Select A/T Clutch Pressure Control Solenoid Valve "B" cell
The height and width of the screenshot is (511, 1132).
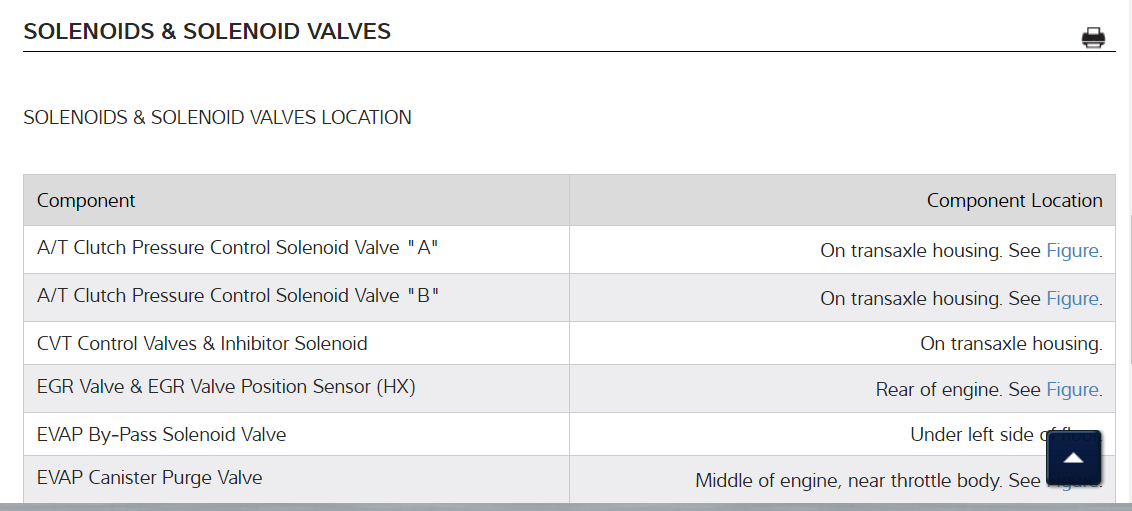[238, 296]
